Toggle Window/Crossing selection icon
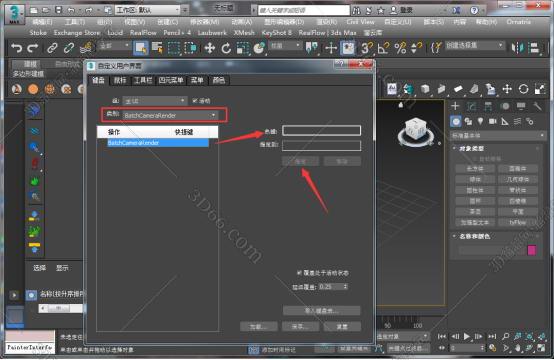The image size is (554, 360). (190, 48)
